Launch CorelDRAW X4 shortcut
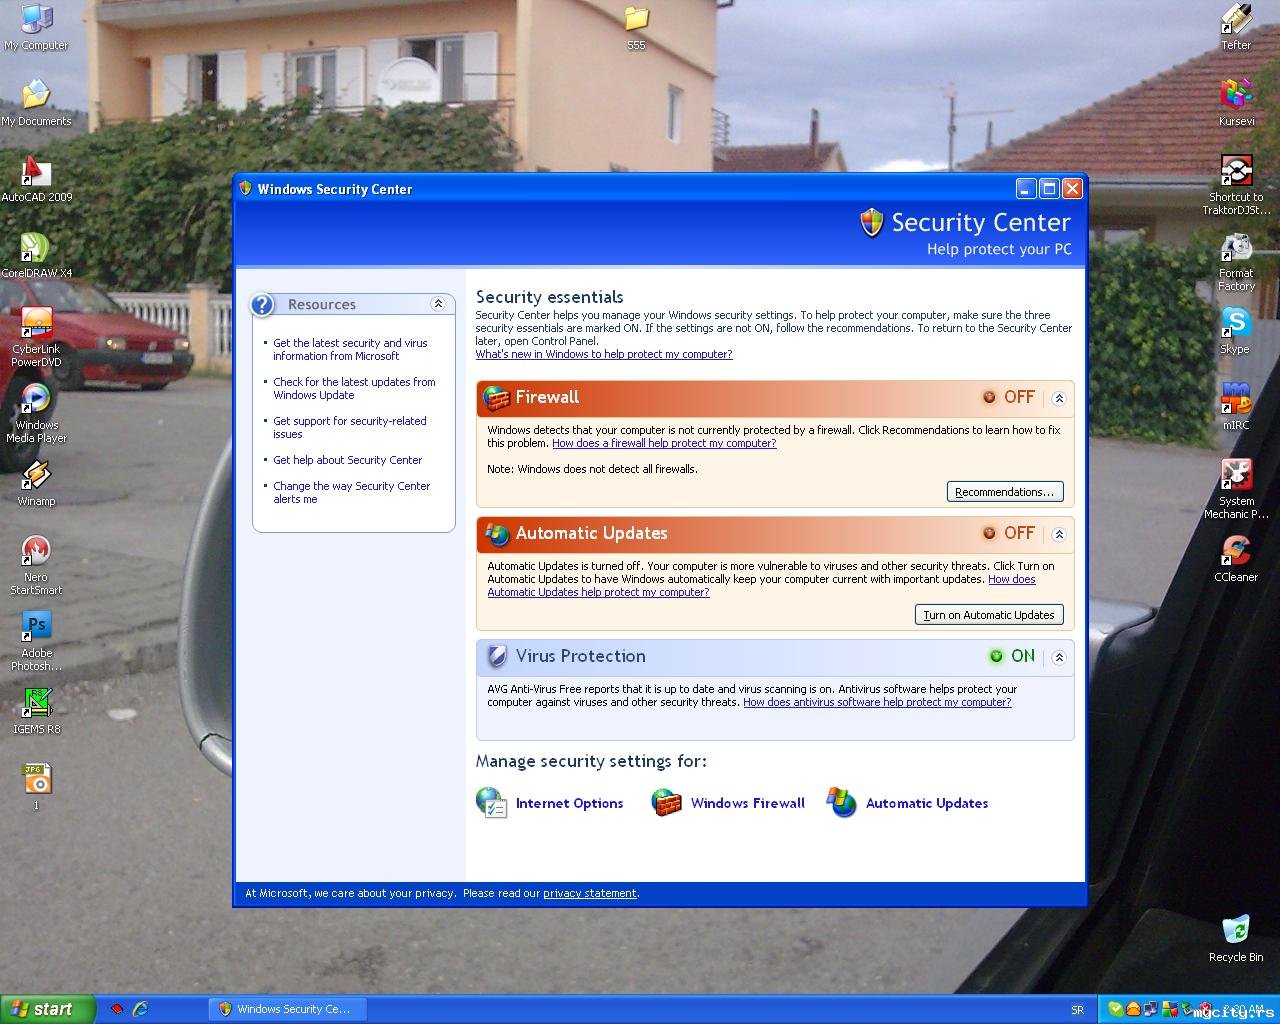Screen dimensions: 1280x1024 tap(36, 255)
